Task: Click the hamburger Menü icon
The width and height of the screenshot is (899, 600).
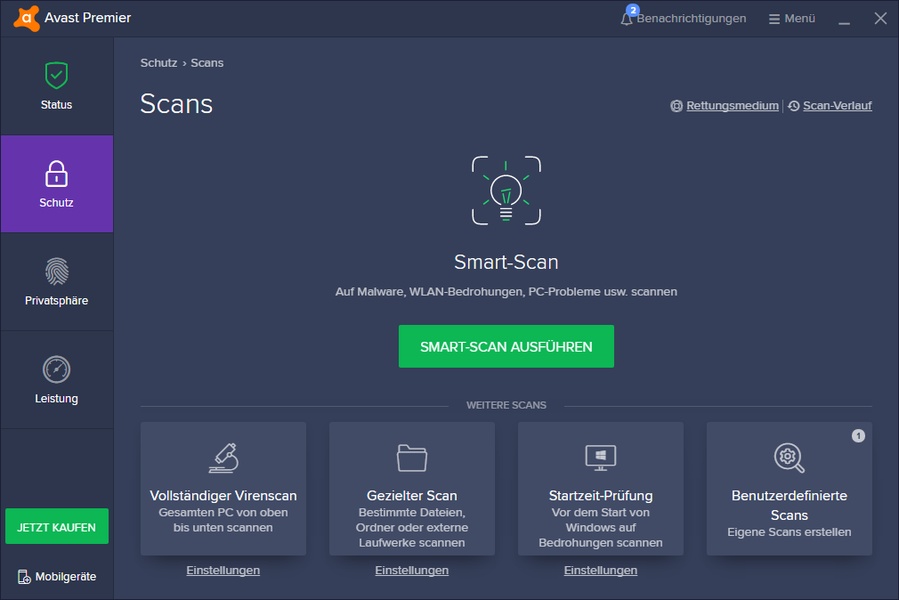Action: [x=774, y=19]
